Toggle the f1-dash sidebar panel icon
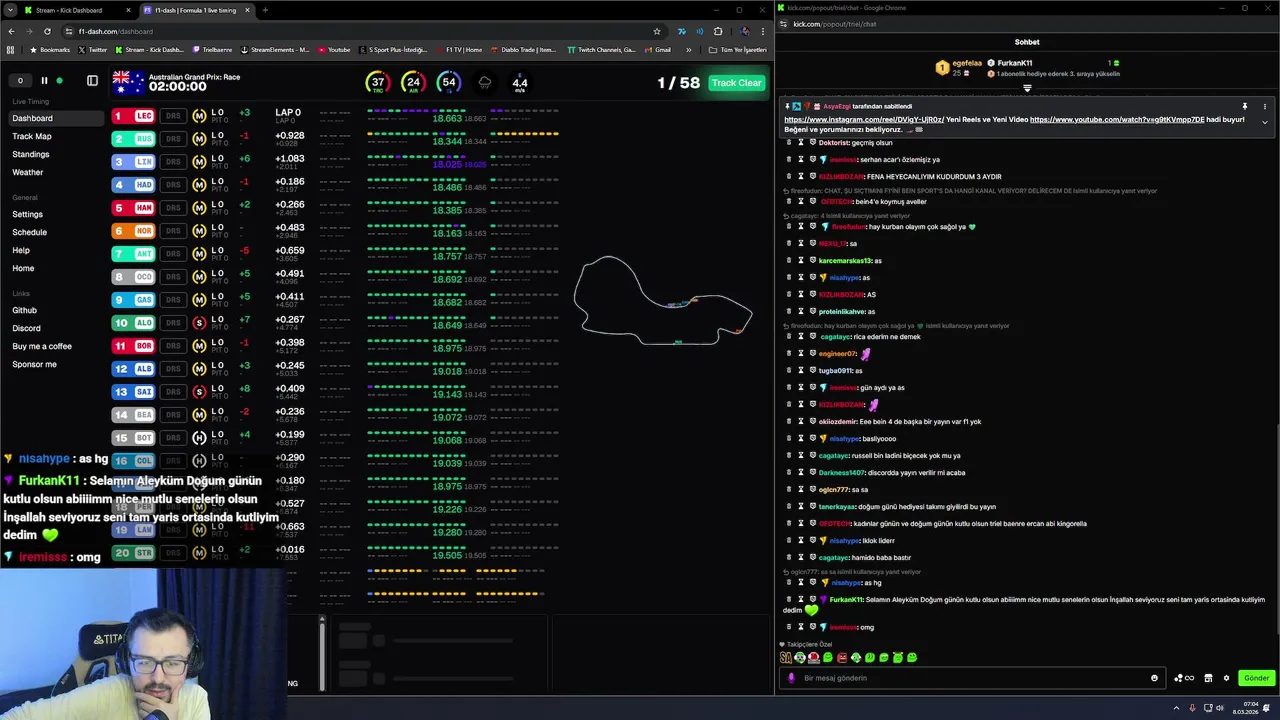Image resolution: width=1280 pixels, height=720 pixels. coord(92,81)
